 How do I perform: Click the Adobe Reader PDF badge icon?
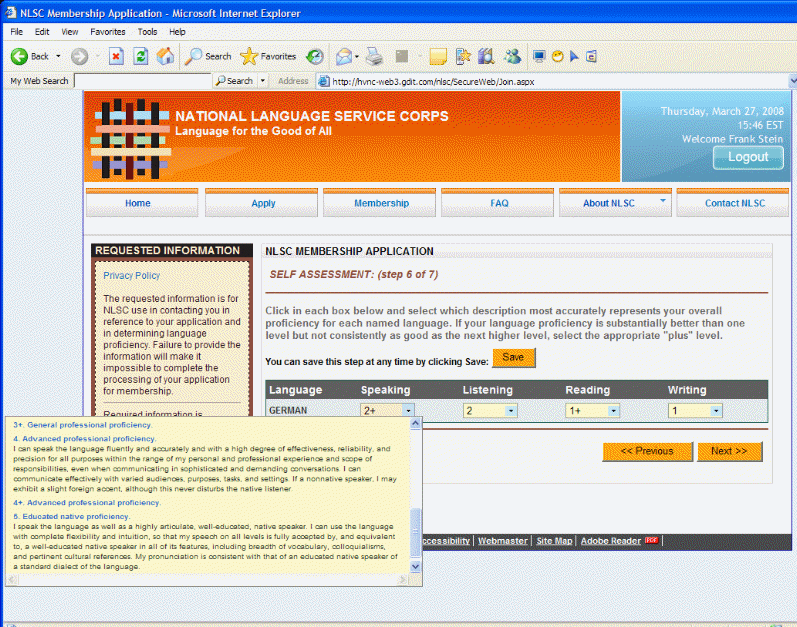[x=652, y=540]
